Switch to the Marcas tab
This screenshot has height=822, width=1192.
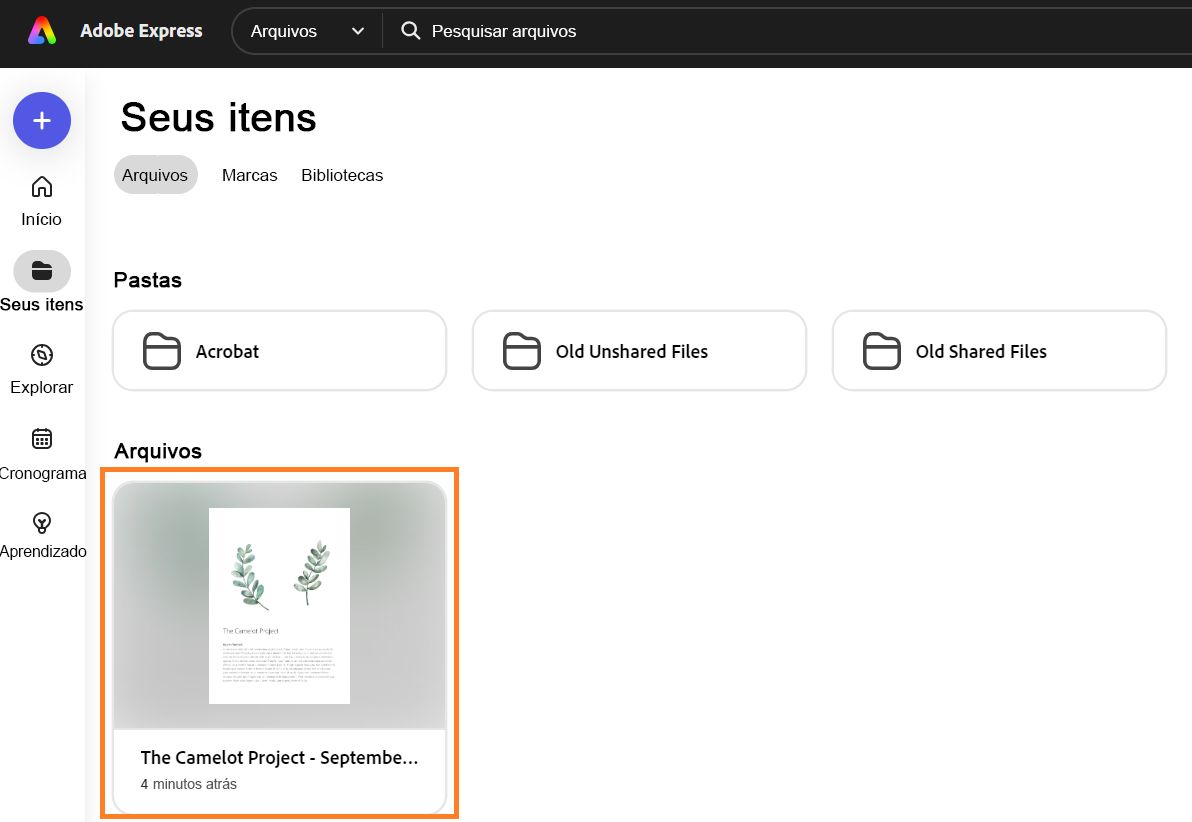tap(249, 175)
